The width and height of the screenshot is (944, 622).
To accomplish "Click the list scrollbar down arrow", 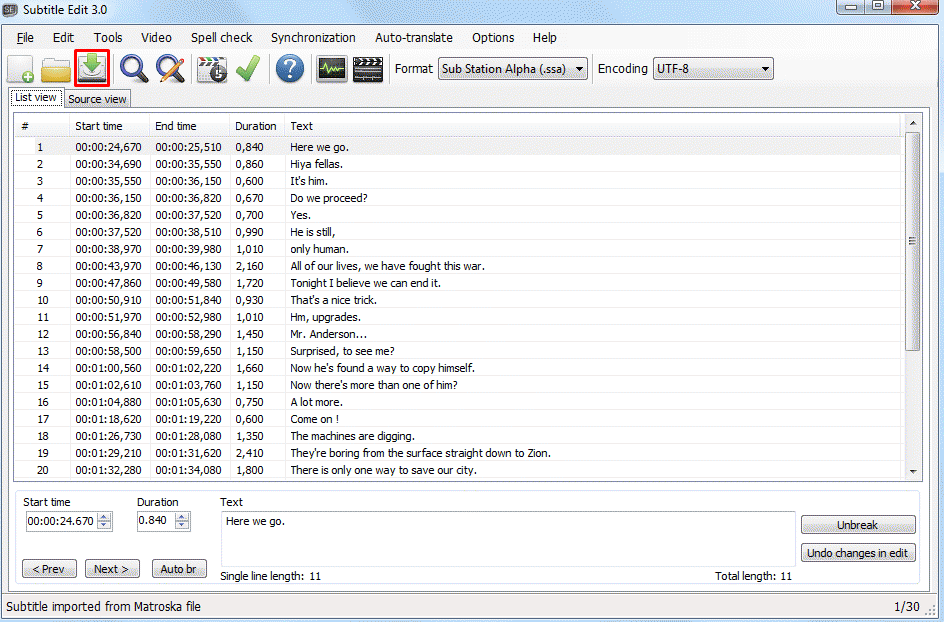I will 913,471.
